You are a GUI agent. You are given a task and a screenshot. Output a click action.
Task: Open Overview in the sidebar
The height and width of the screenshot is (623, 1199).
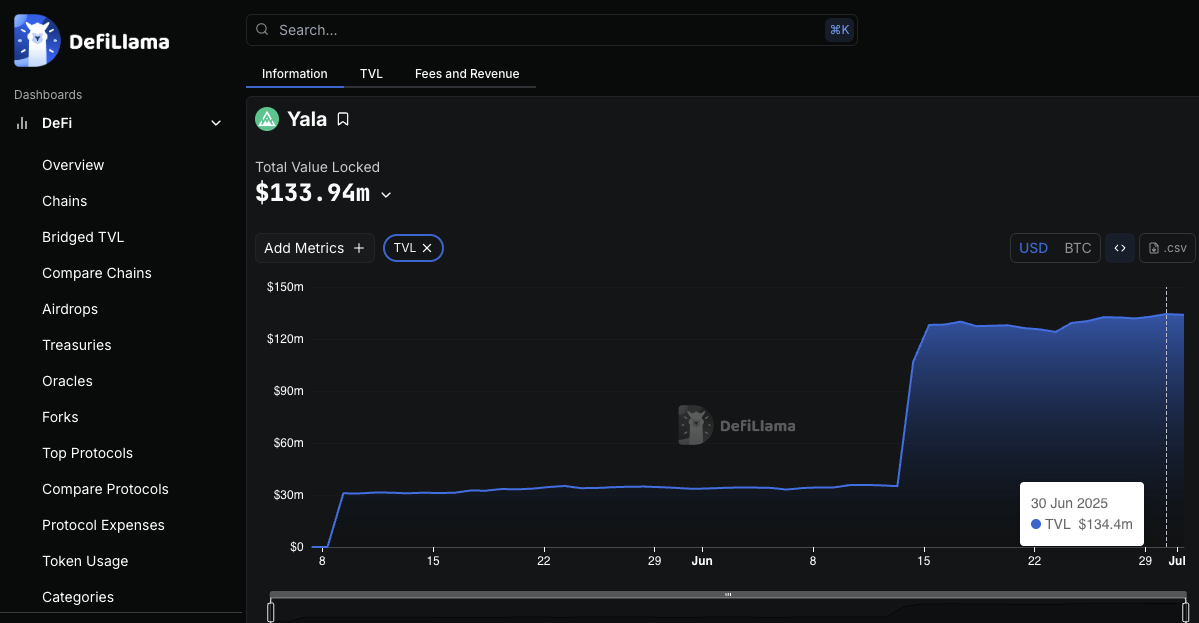tap(73, 165)
